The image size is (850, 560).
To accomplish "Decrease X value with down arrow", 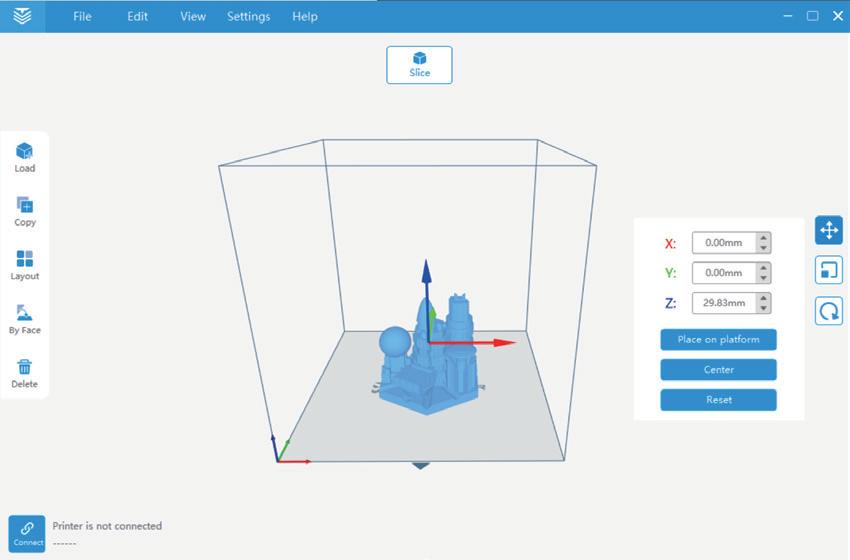I will (x=763, y=248).
